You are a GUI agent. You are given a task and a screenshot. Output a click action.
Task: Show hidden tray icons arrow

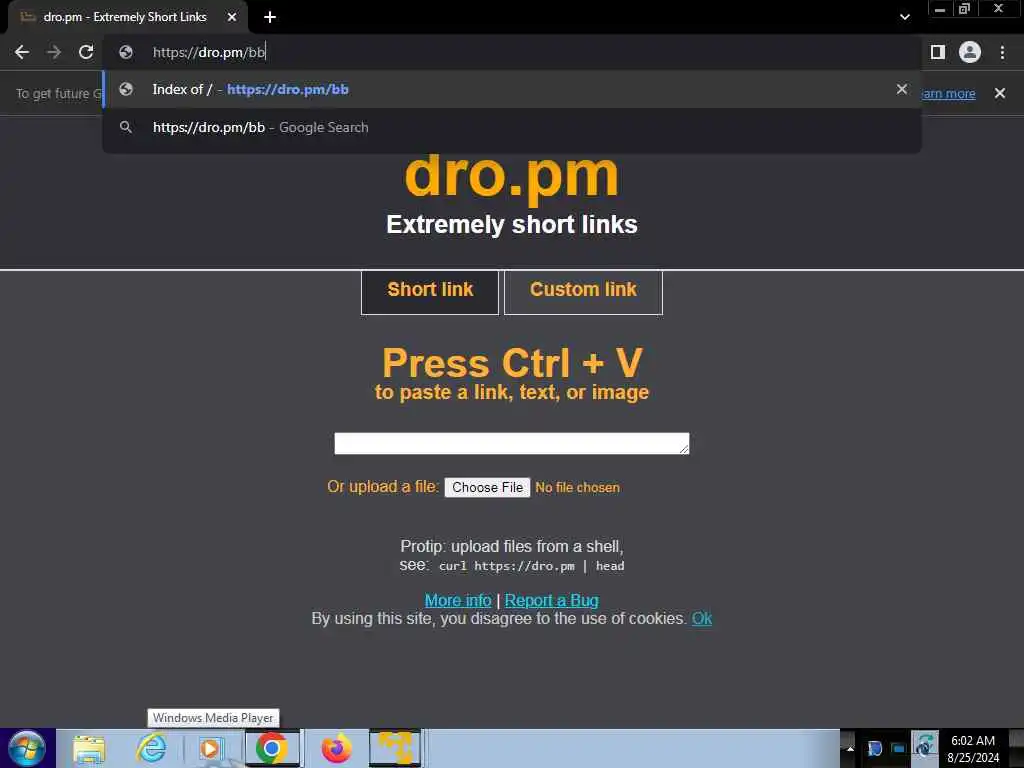[x=850, y=749]
